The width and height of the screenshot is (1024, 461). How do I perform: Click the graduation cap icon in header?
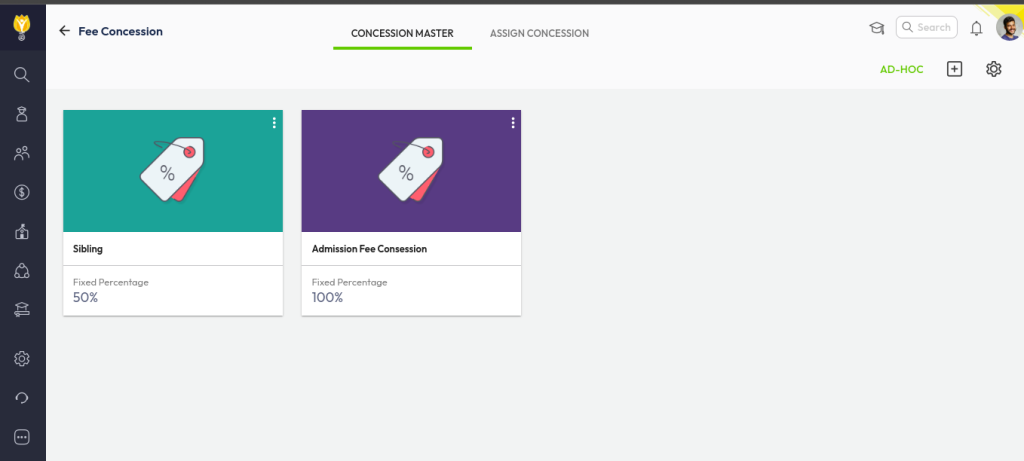click(877, 28)
